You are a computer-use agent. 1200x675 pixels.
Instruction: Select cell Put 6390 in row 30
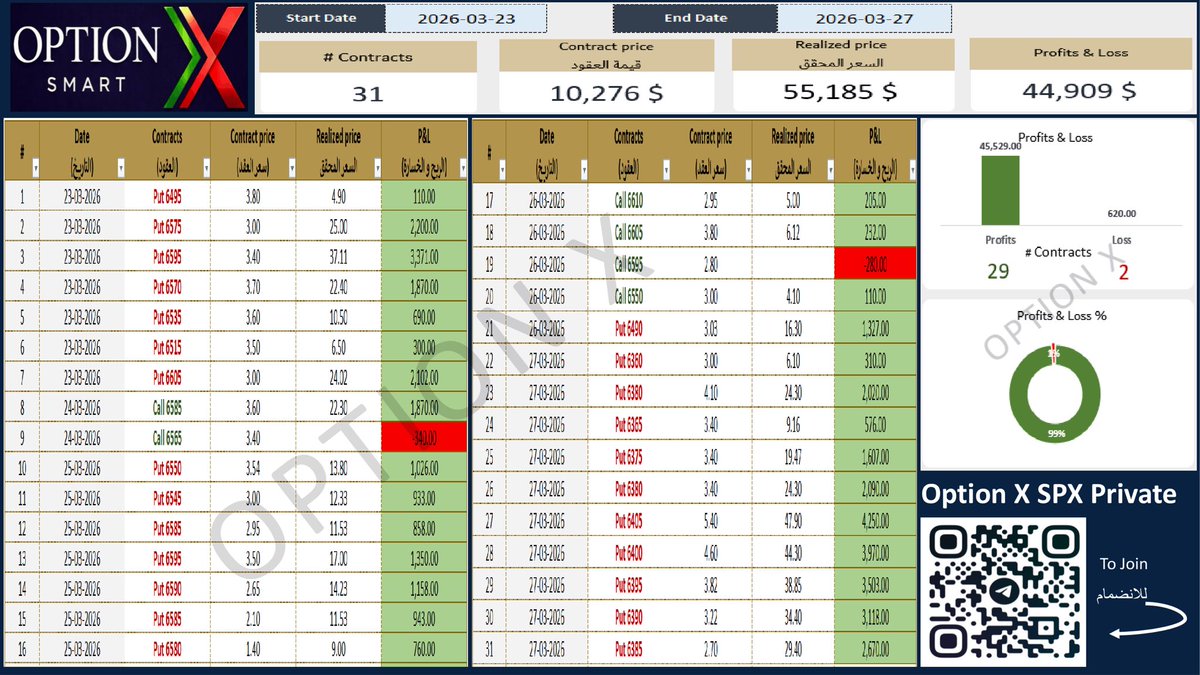629,616
